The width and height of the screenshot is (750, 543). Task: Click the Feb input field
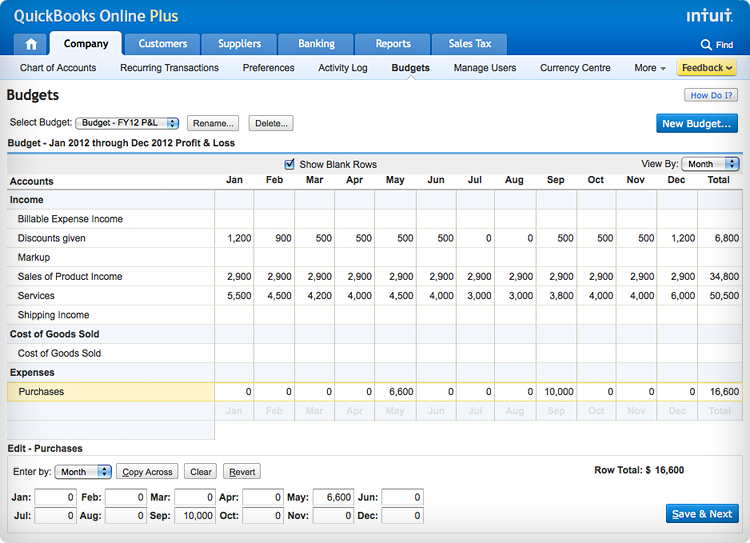(125, 497)
